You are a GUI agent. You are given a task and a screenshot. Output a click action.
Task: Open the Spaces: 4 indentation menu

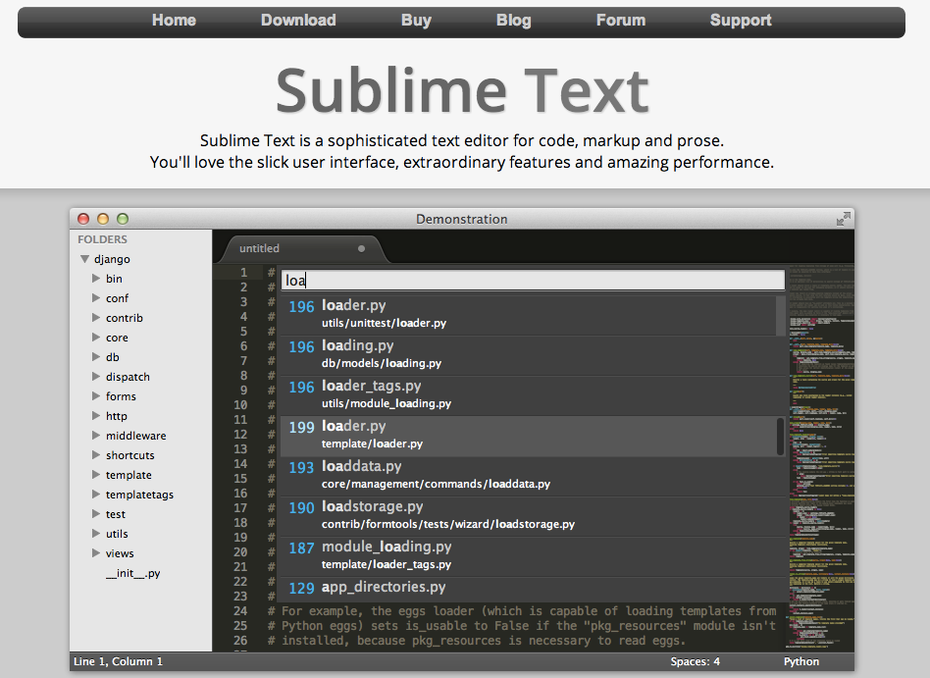(695, 661)
